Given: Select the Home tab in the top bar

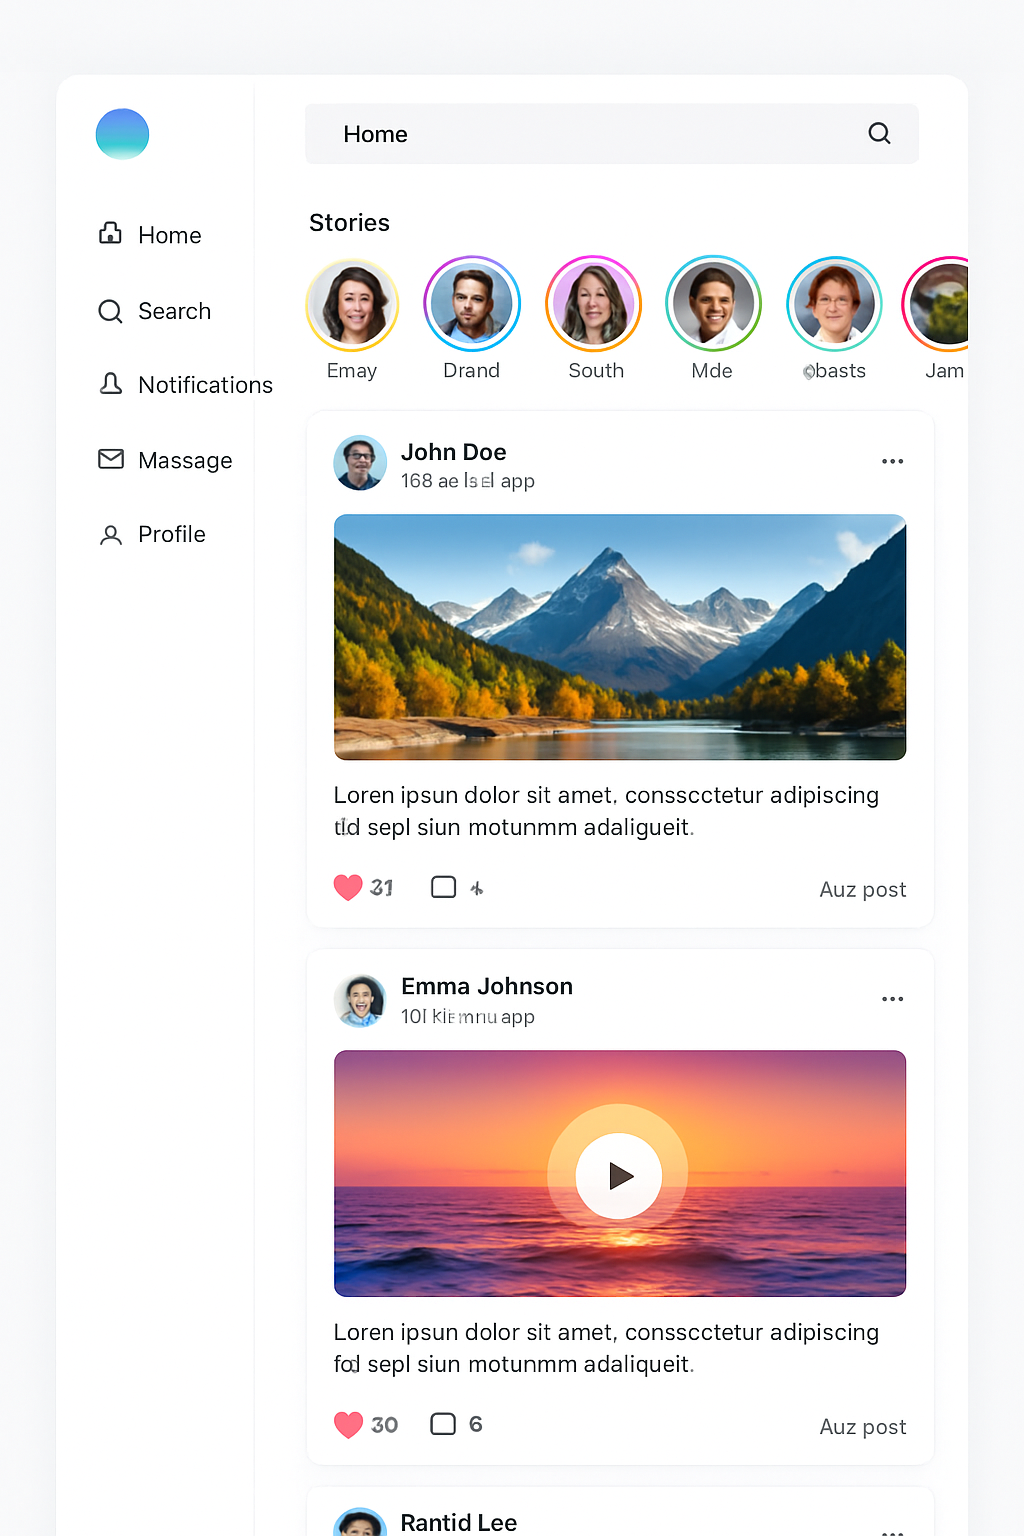Looking at the screenshot, I should coord(375,133).
